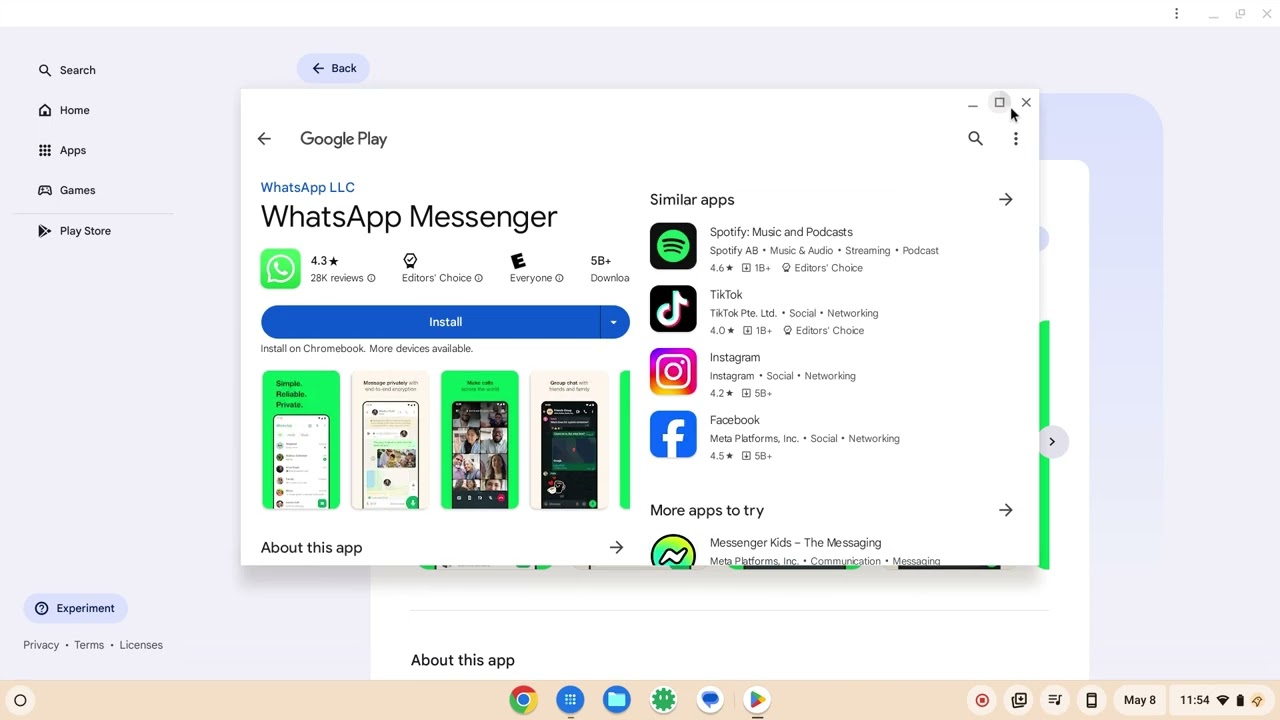Screen dimensions: 1280x720
Task: Click the Facebook app icon
Action: point(673,434)
